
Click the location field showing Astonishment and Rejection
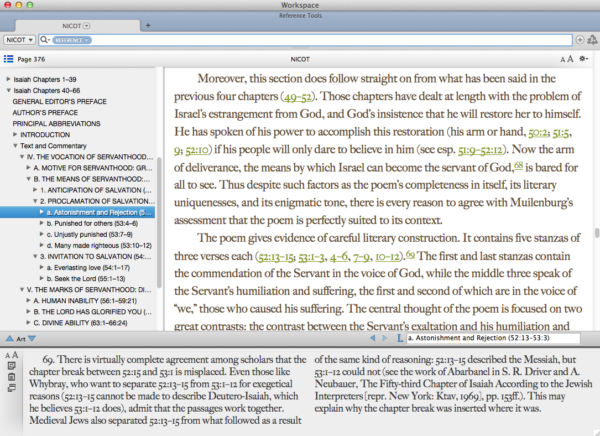pyautogui.click(x=493, y=338)
